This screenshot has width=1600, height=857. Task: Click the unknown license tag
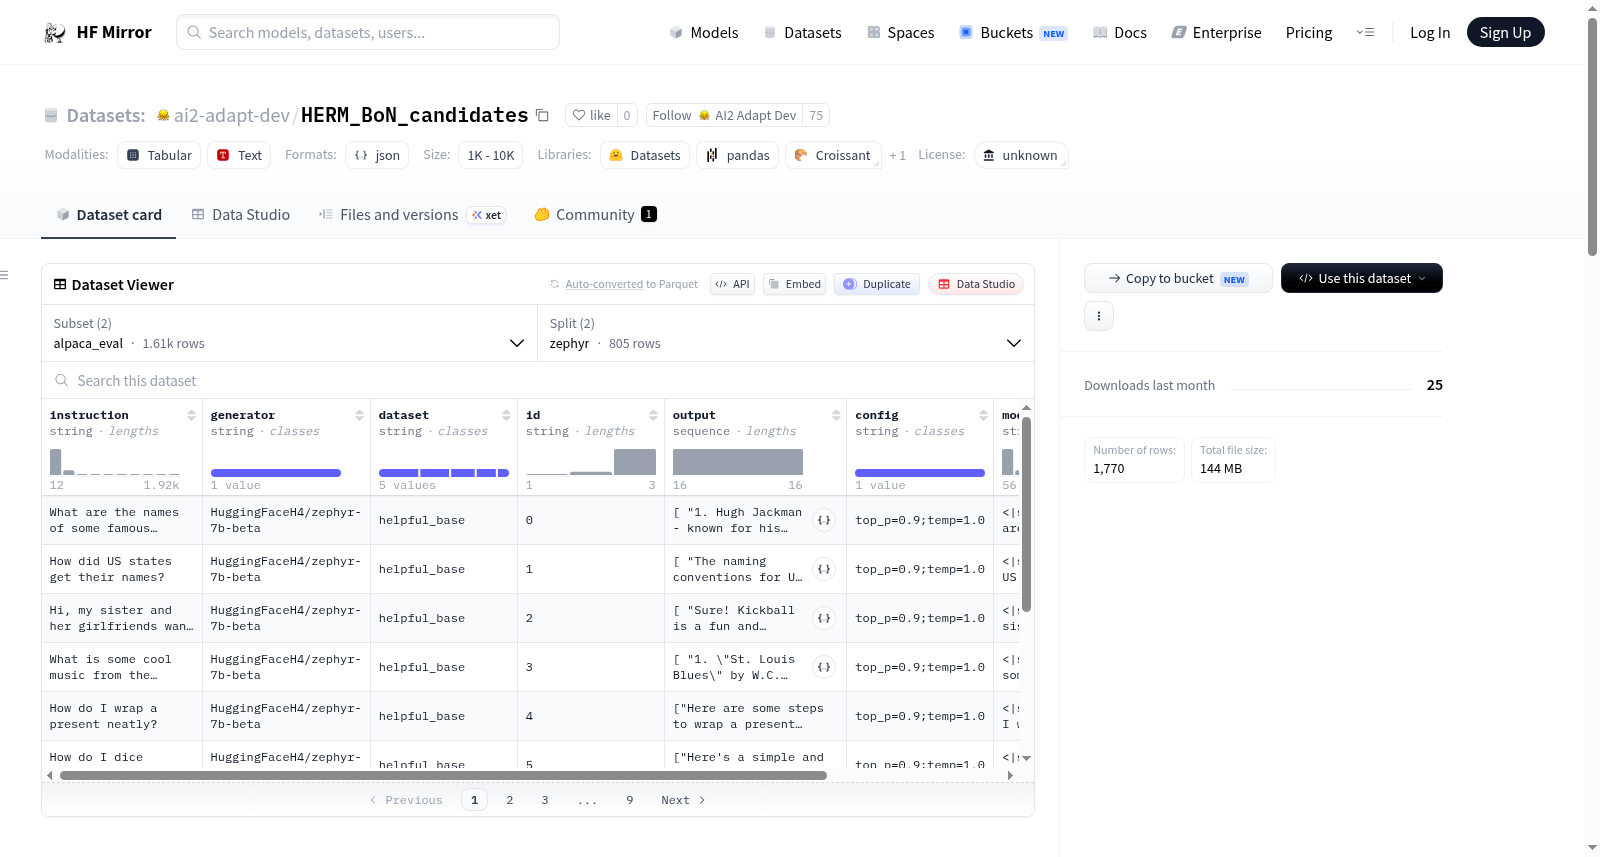coord(1021,155)
